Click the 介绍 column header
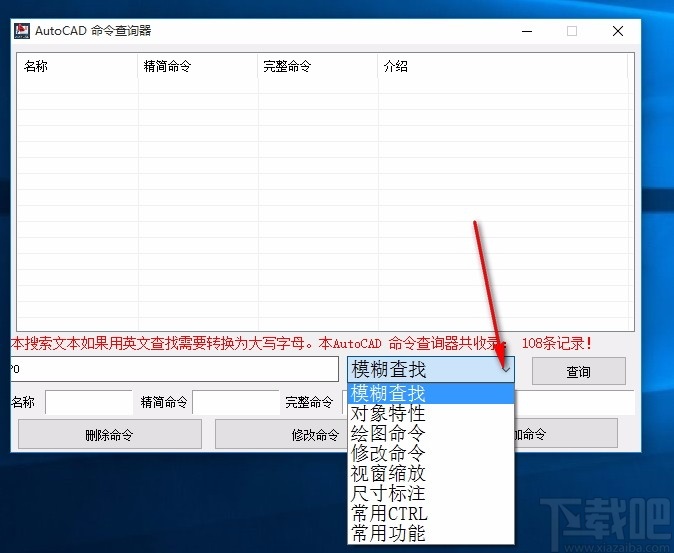The height and width of the screenshot is (553, 674). pos(502,66)
